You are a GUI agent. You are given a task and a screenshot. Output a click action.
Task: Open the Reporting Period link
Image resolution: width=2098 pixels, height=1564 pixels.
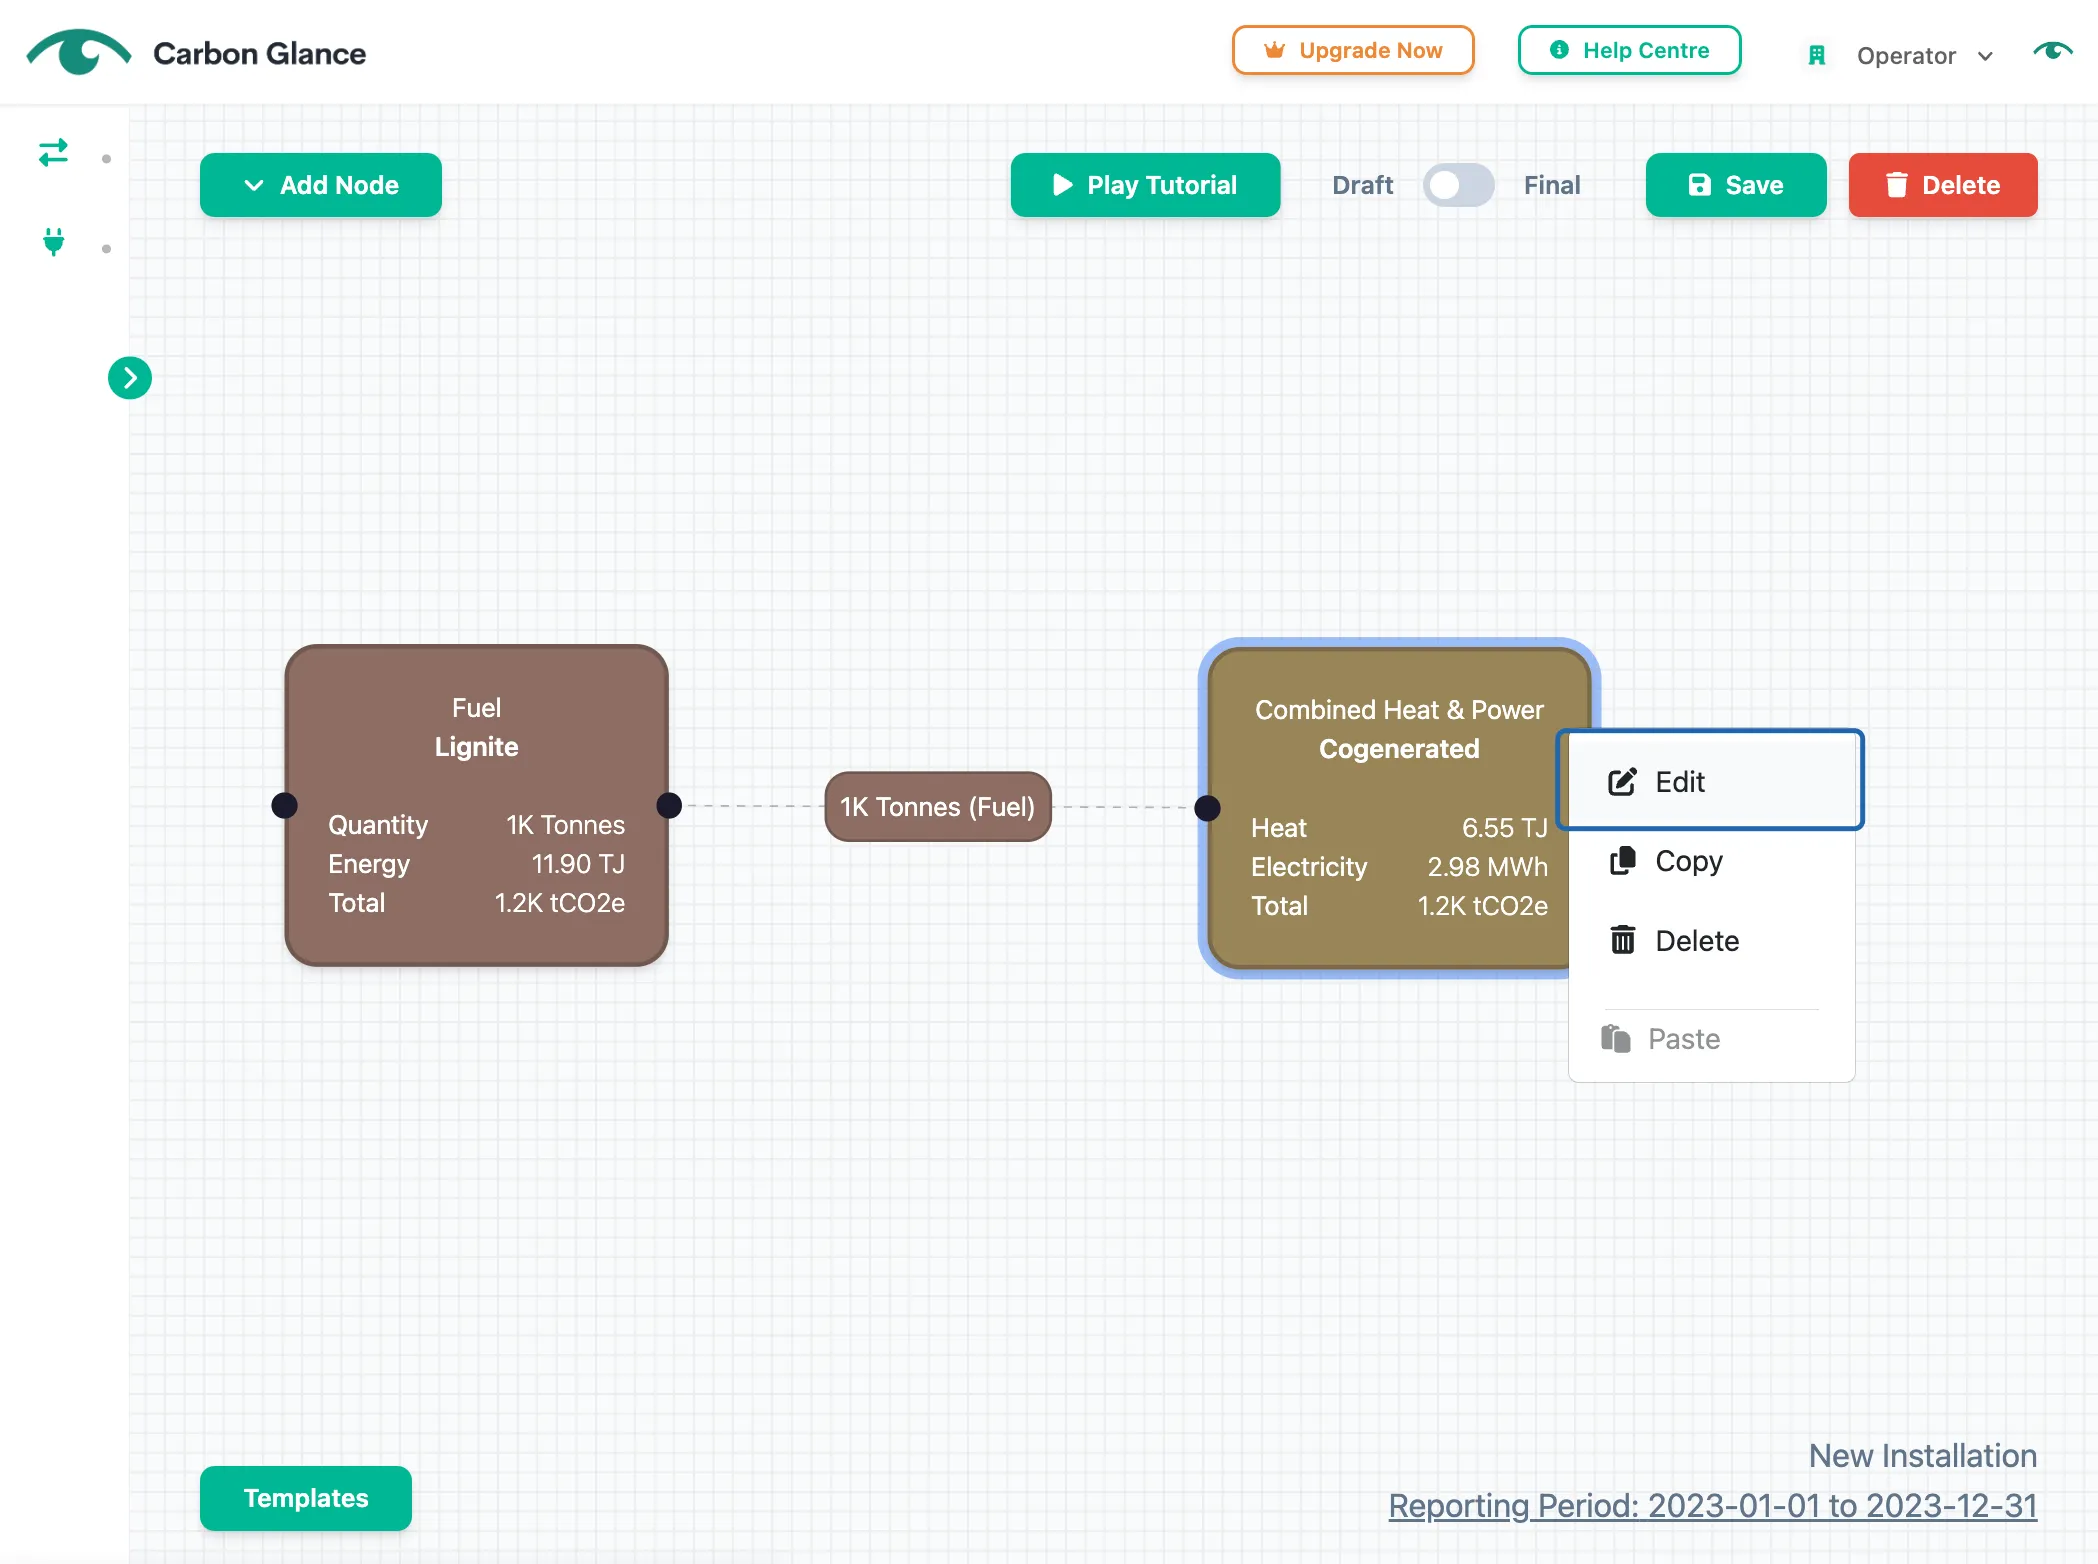1713,1506
